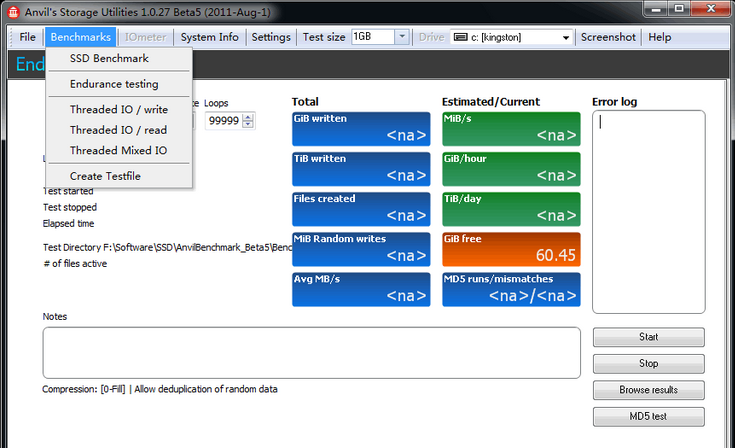
Task: Click into the Loops 99999 field
Action: pyautogui.click(x=224, y=120)
